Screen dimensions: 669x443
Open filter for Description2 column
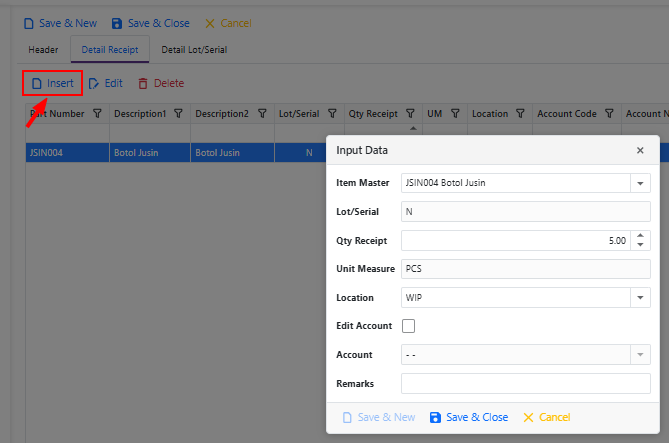tap(262, 114)
